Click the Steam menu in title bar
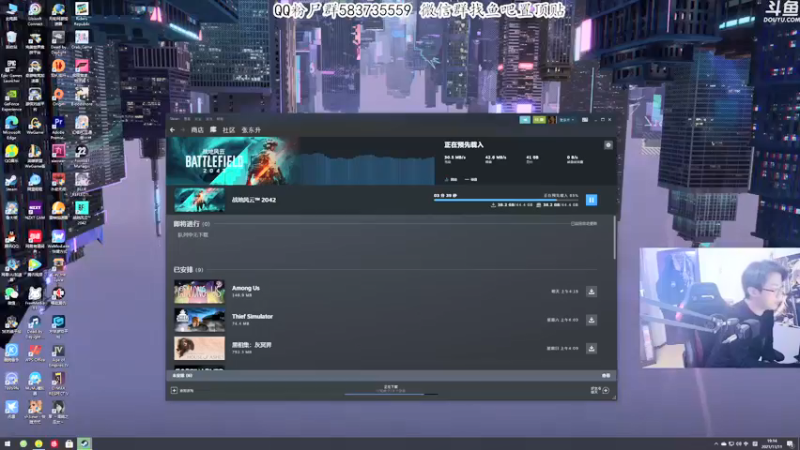The image size is (800, 450). (x=174, y=119)
